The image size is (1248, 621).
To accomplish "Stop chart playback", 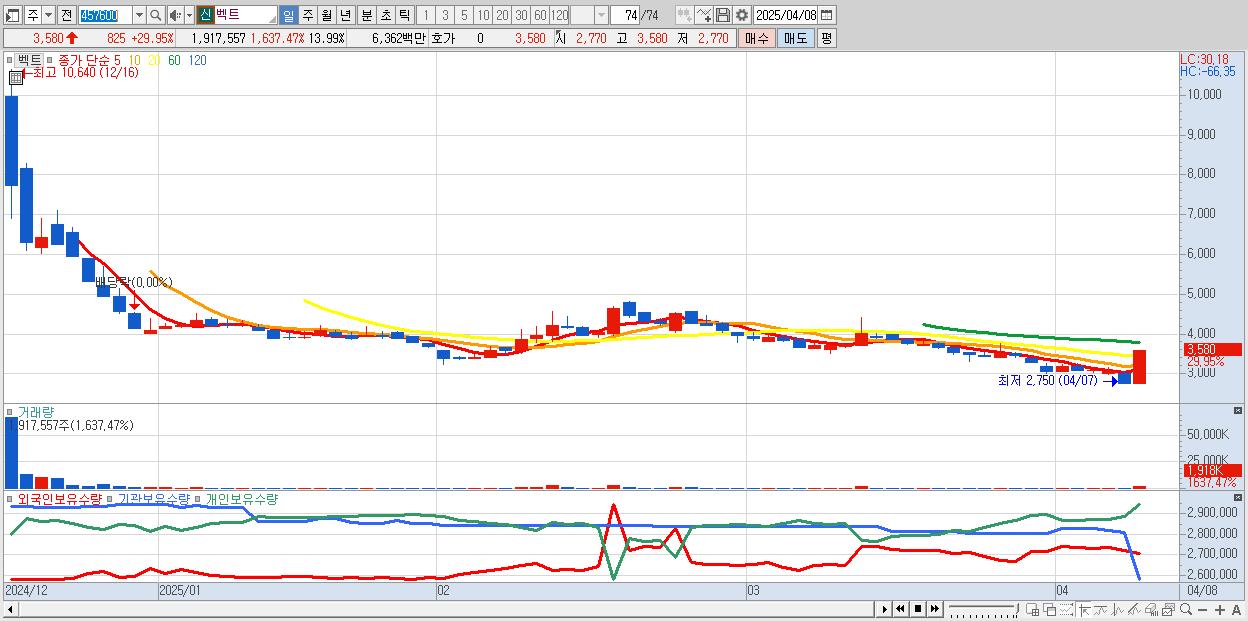I will [917, 609].
